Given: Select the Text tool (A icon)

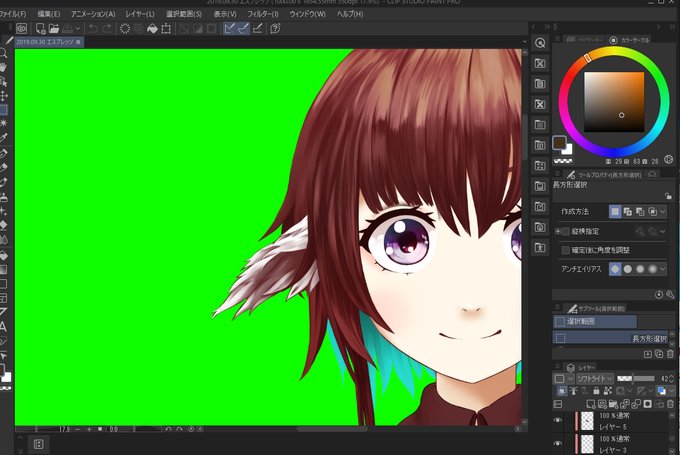Looking at the screenshot, I should click(3, 326).
